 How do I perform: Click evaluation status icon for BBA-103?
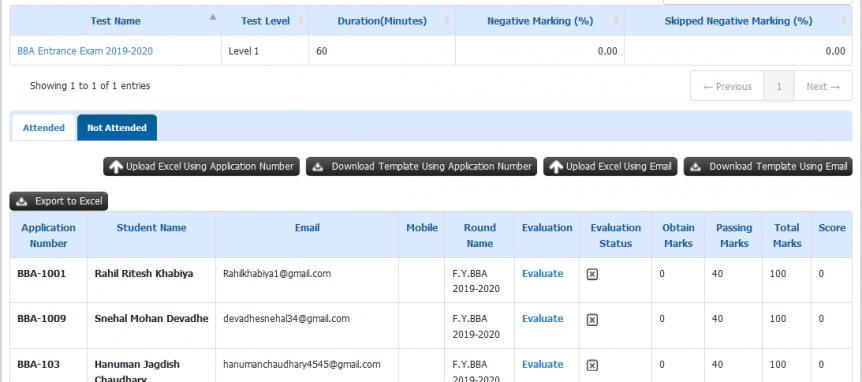592,365
